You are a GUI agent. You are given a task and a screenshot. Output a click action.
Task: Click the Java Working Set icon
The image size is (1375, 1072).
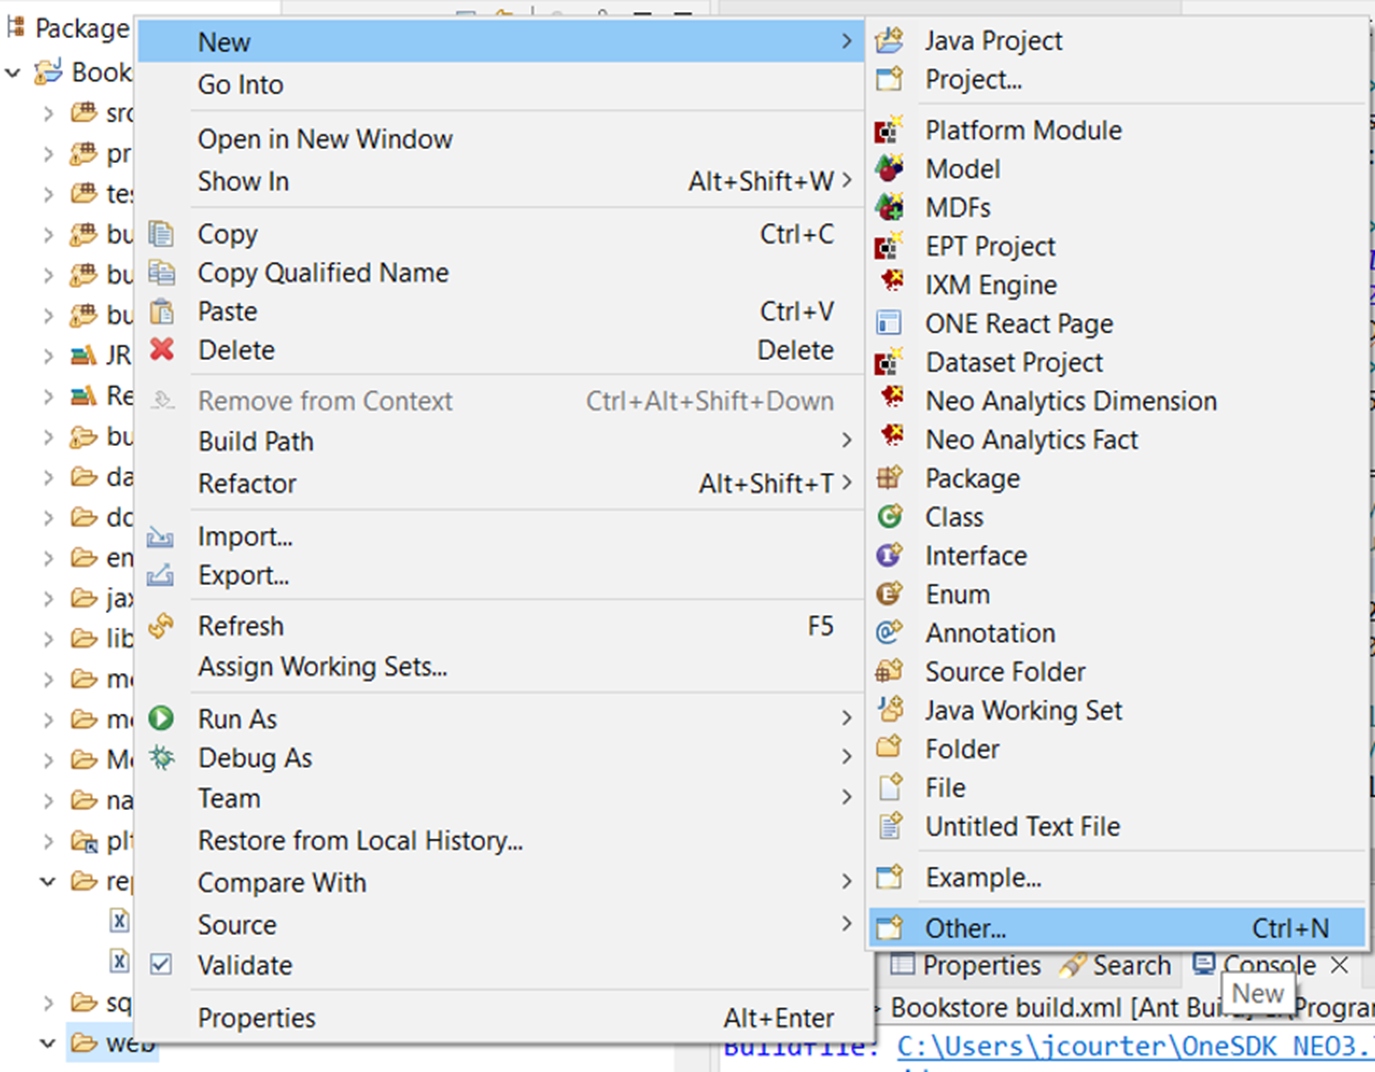click(889, 710)
